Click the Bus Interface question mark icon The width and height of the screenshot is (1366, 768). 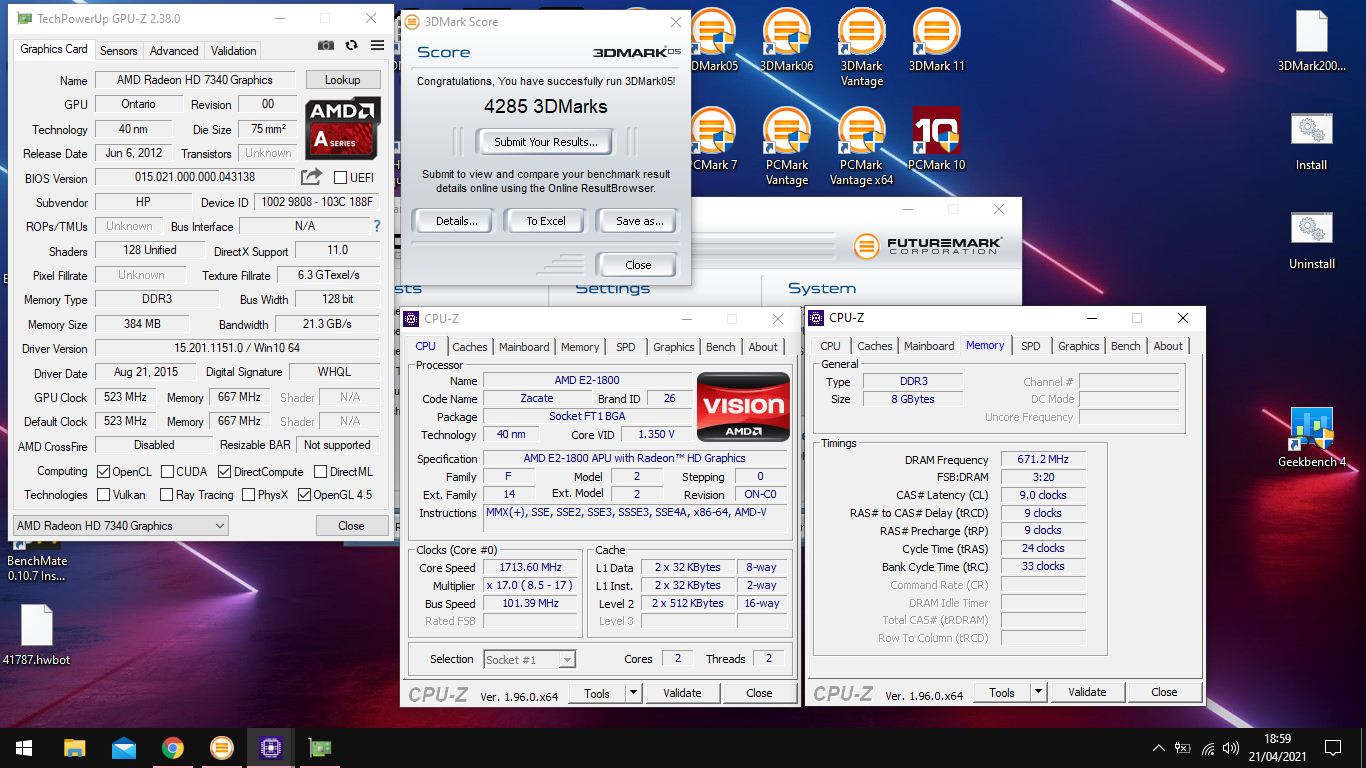377,226
